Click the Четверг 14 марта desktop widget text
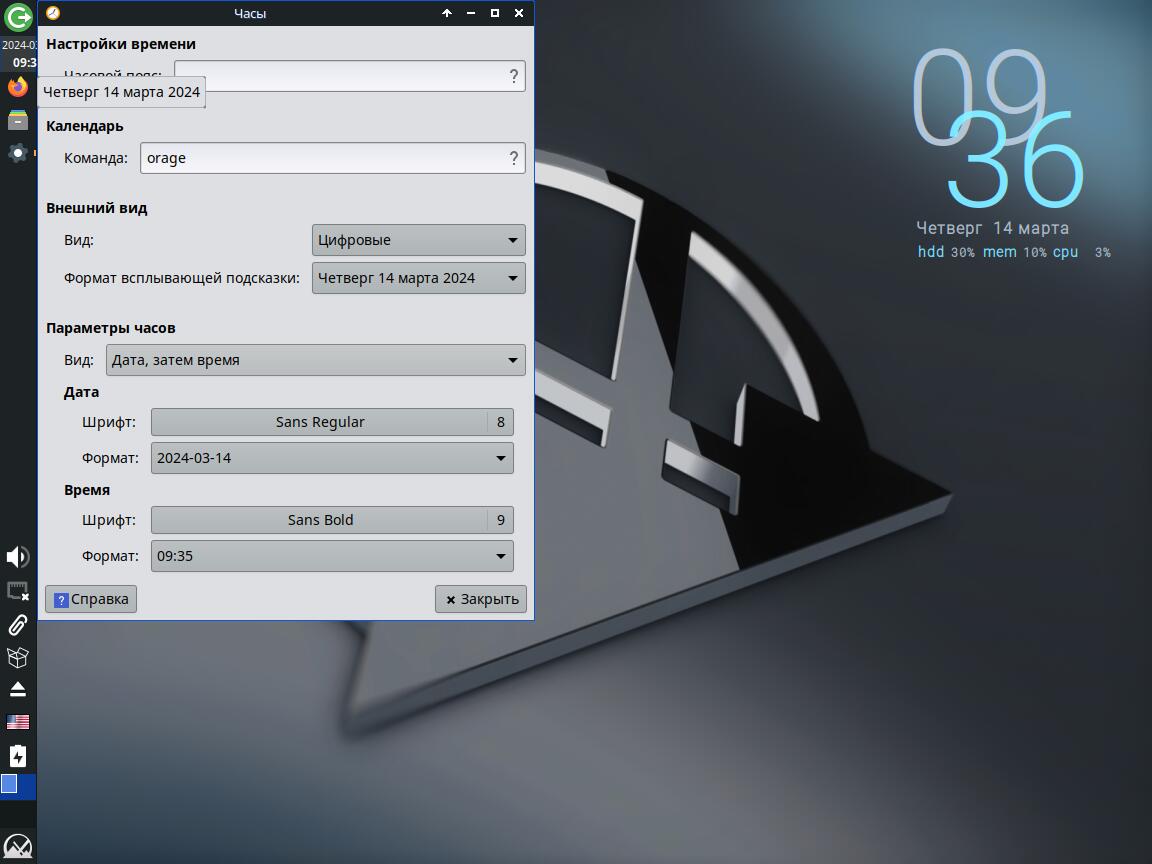The height and width of the screenshot is (864, 1152). 993,228
